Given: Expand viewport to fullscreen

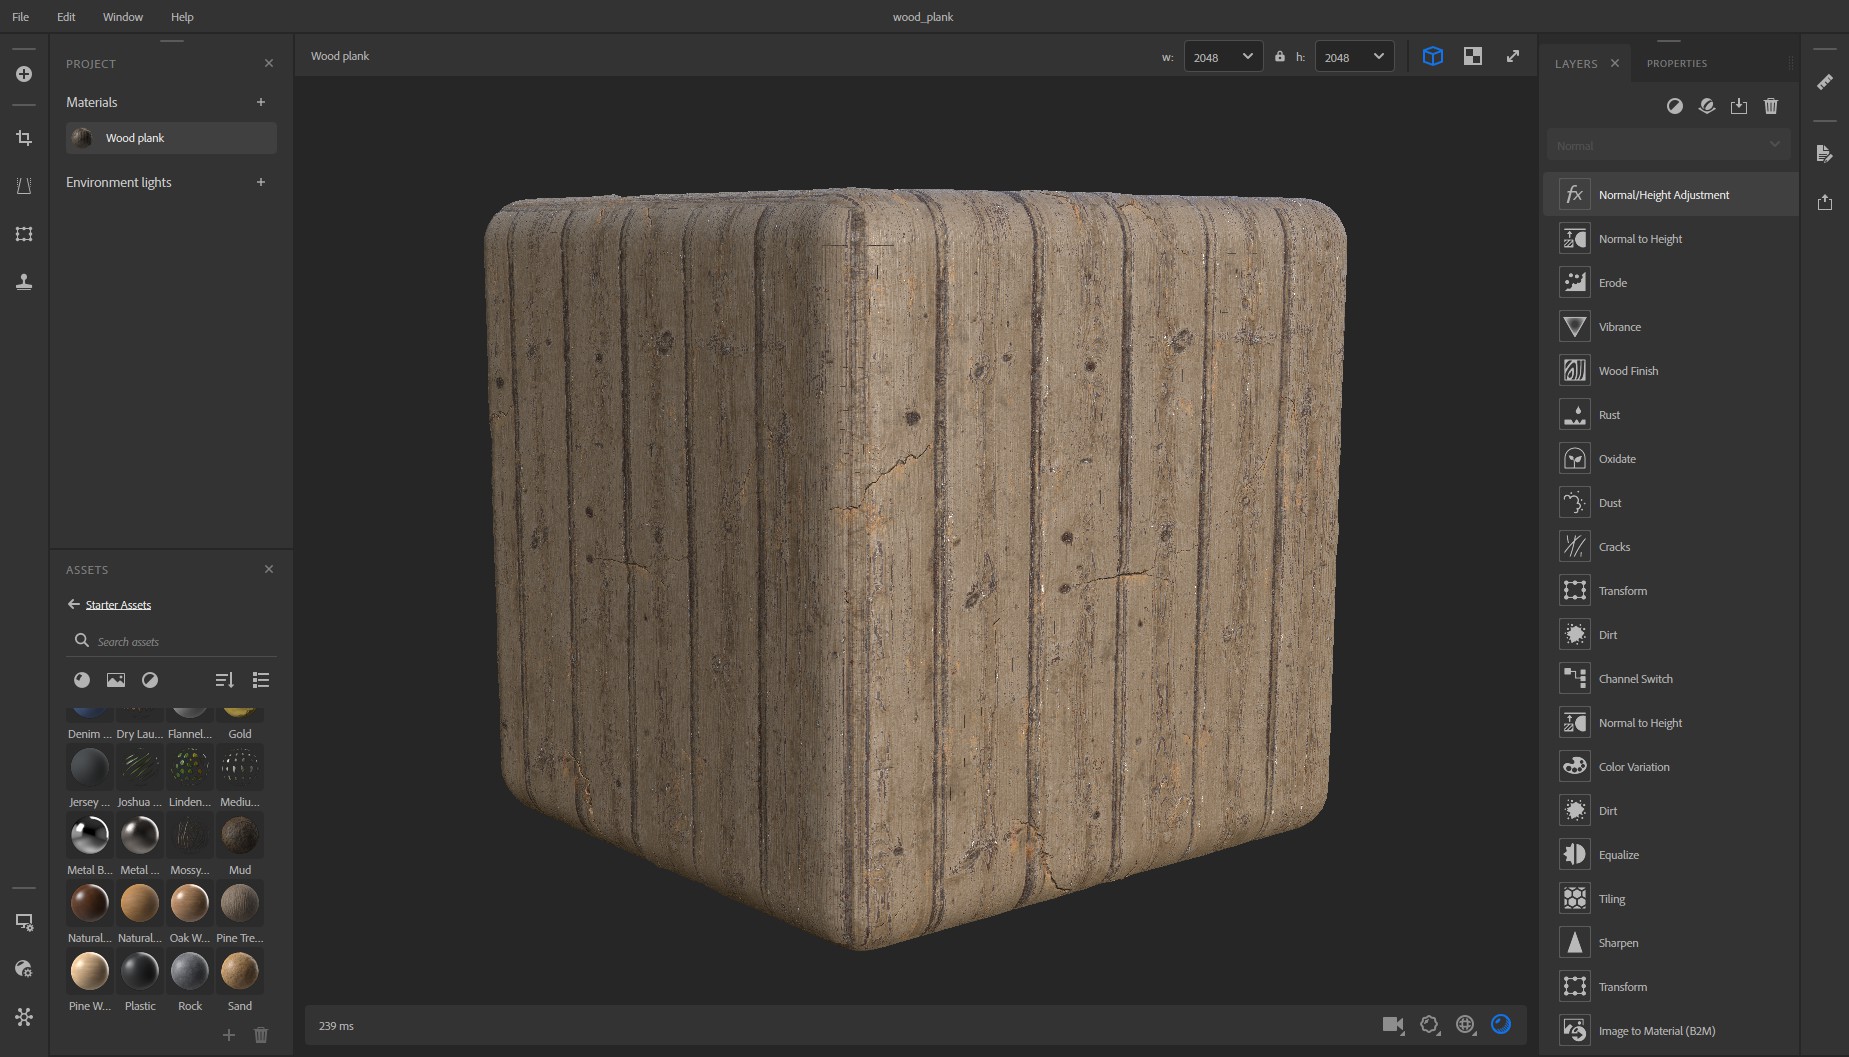Looking at the screenshot, I should (1512, 57).
